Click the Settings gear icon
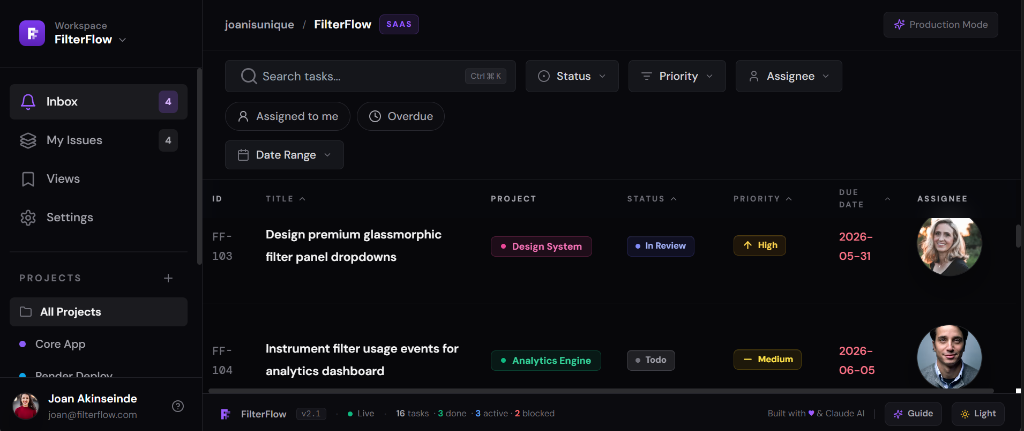Viewport: 1024px width, 431px height. (28, 217)
